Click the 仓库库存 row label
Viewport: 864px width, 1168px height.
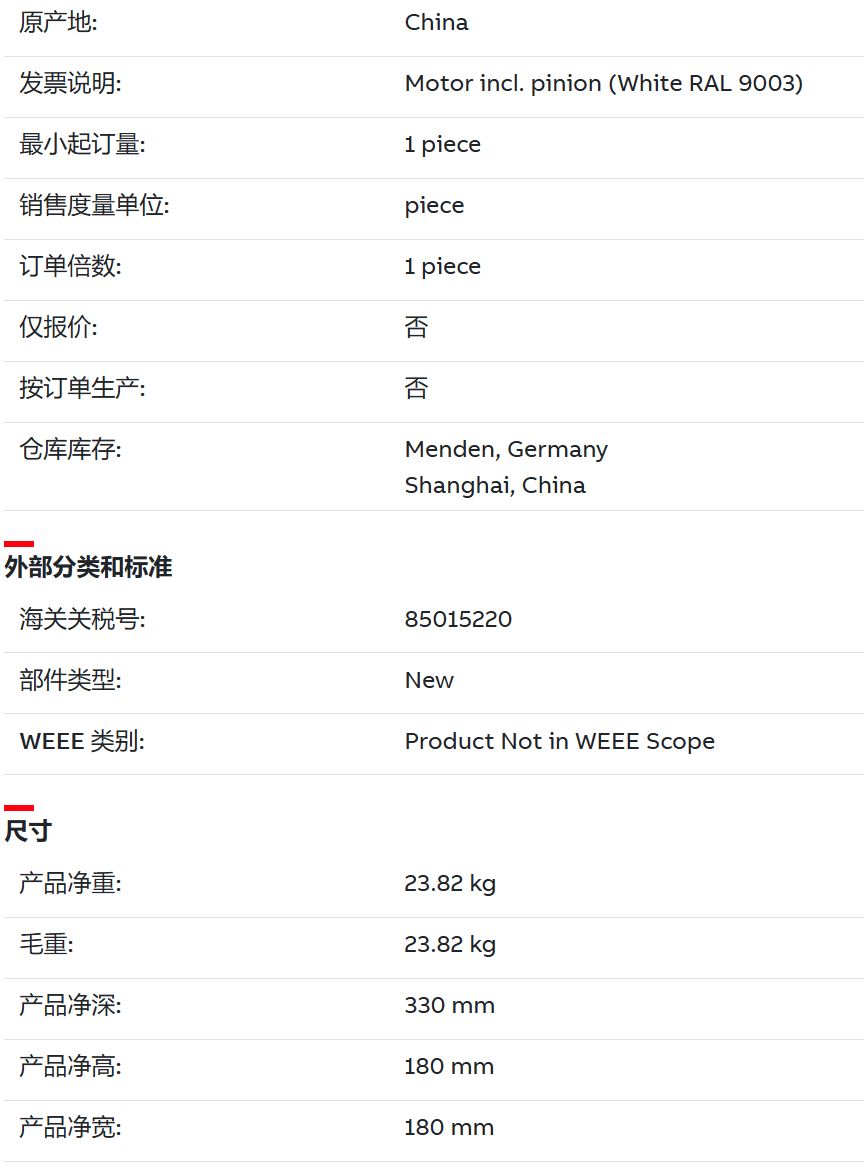coord(70,449)
